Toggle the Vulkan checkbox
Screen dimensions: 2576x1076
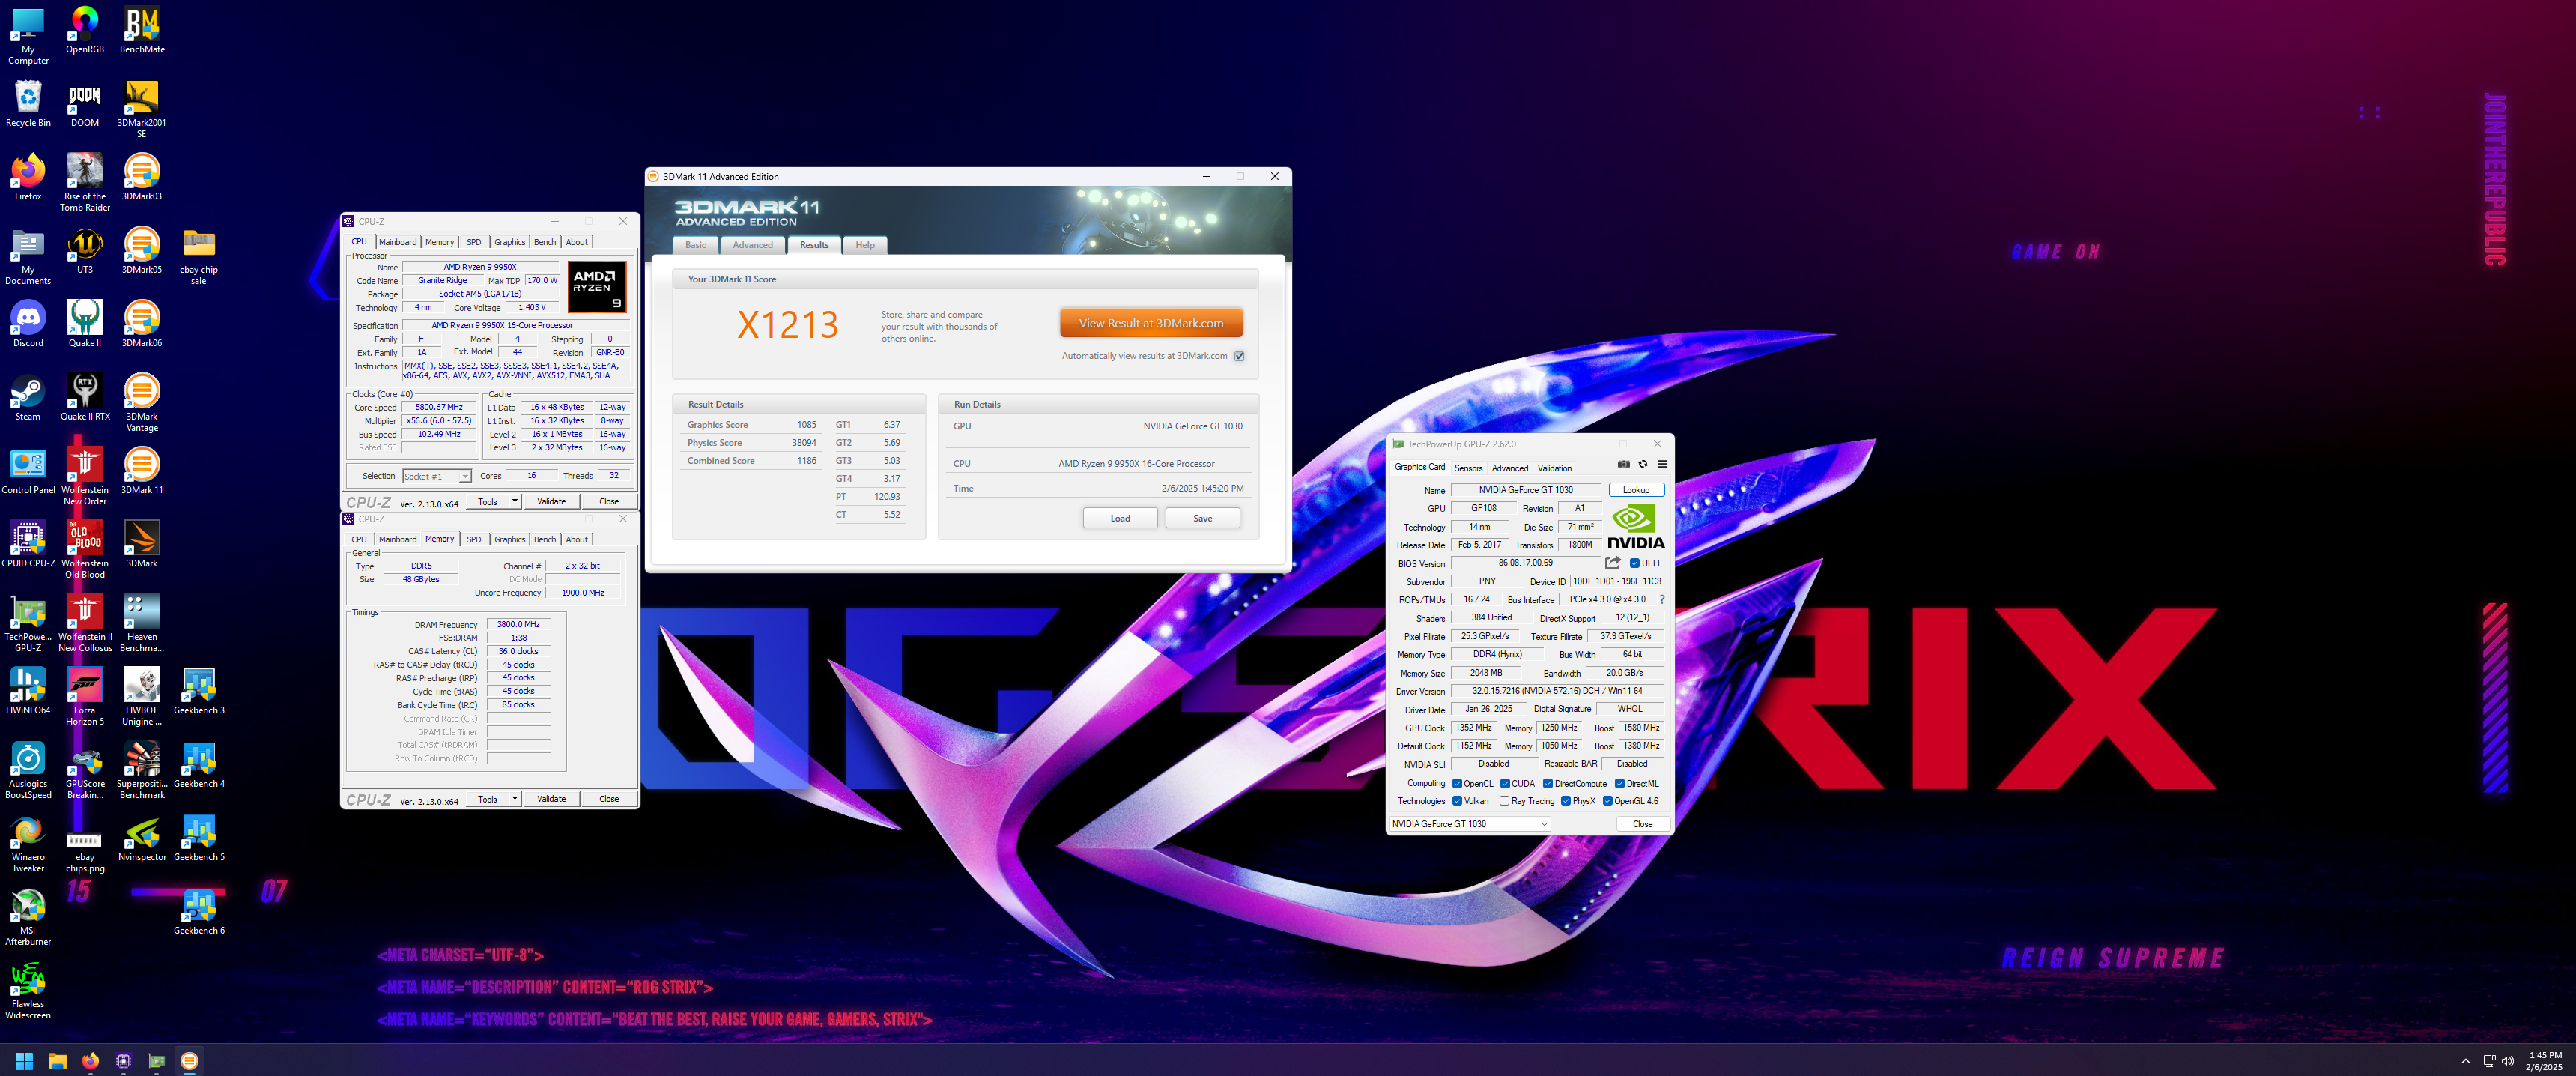1457,801
